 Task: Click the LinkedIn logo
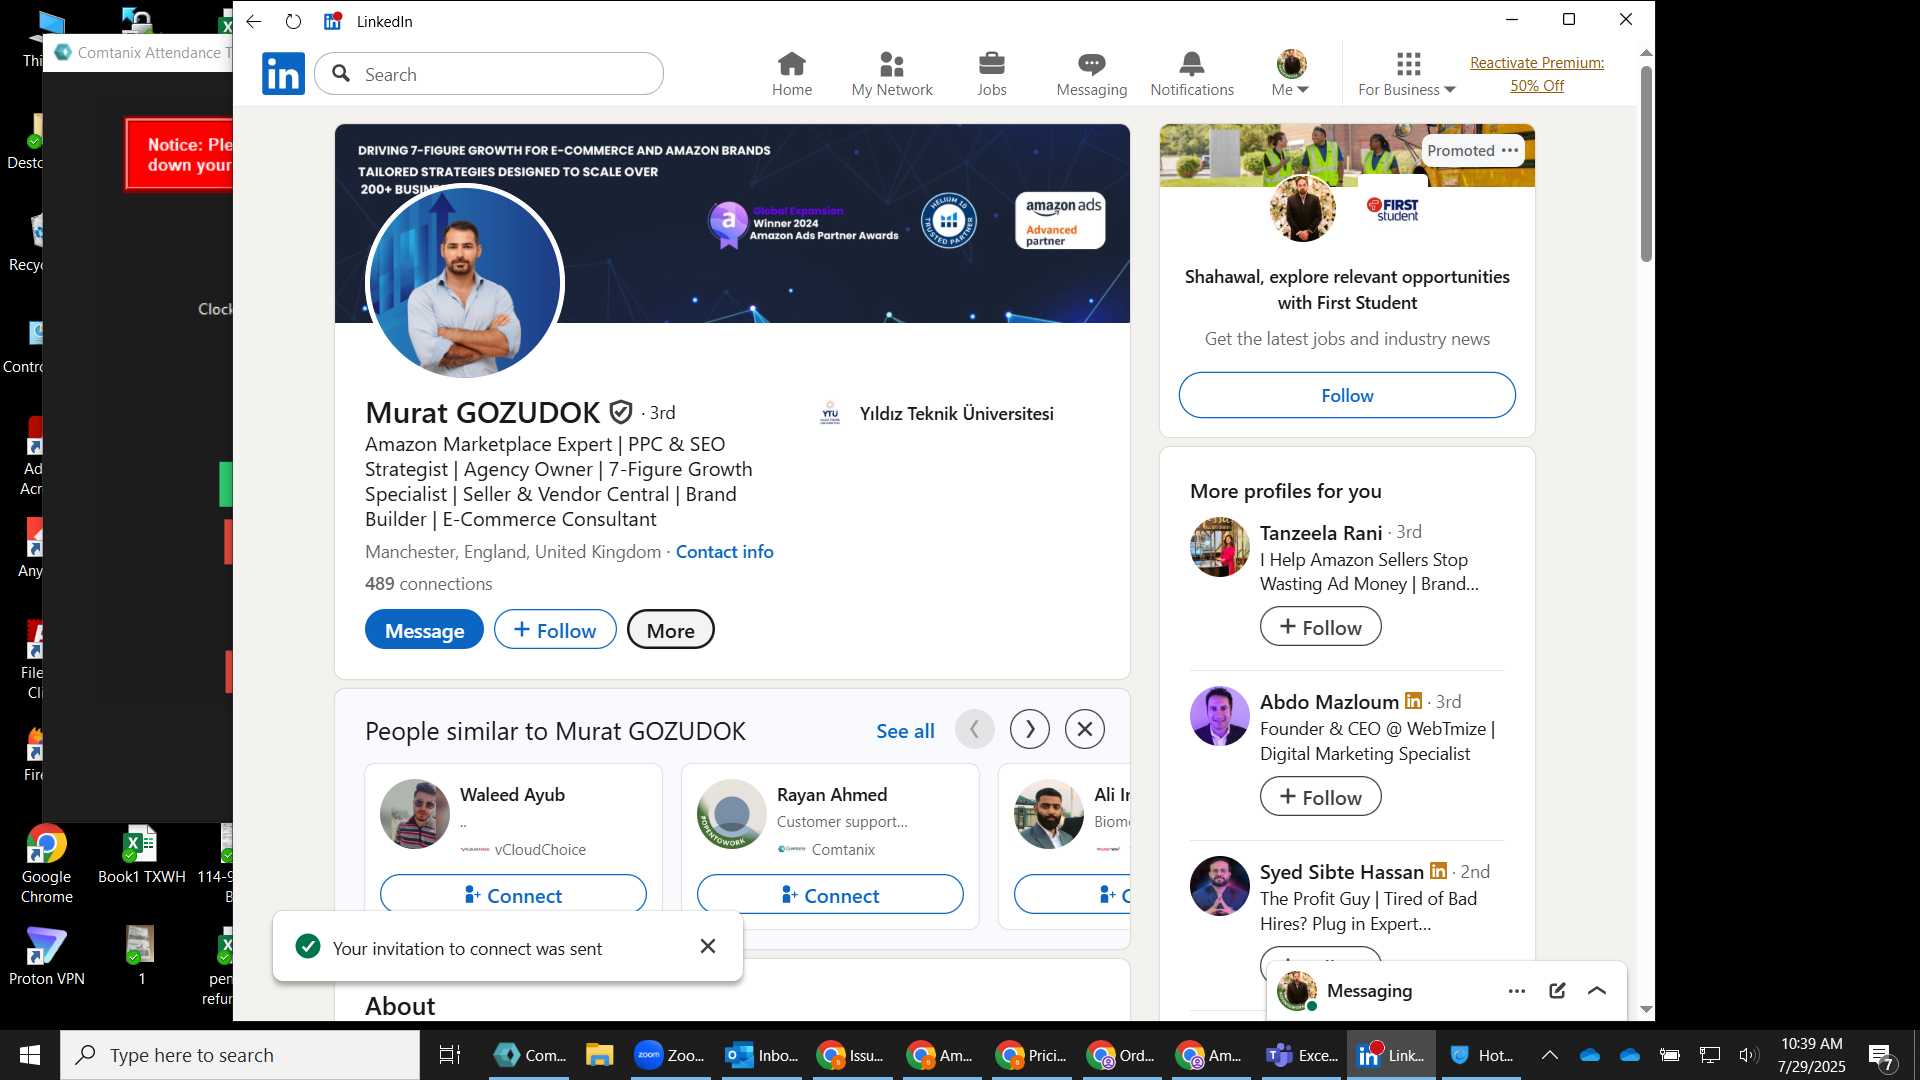pos(283,74)
